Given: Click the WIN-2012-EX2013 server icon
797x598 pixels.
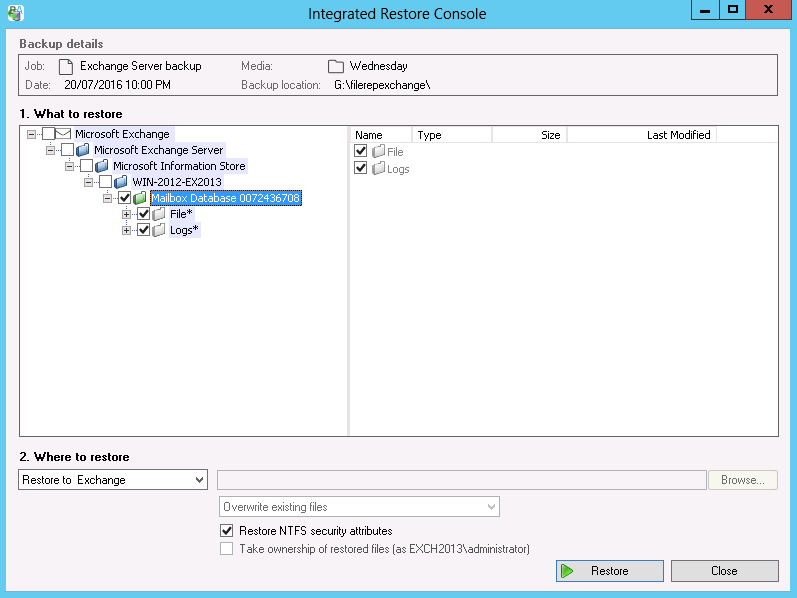Looking at the screenshot, I should (121, 182).
